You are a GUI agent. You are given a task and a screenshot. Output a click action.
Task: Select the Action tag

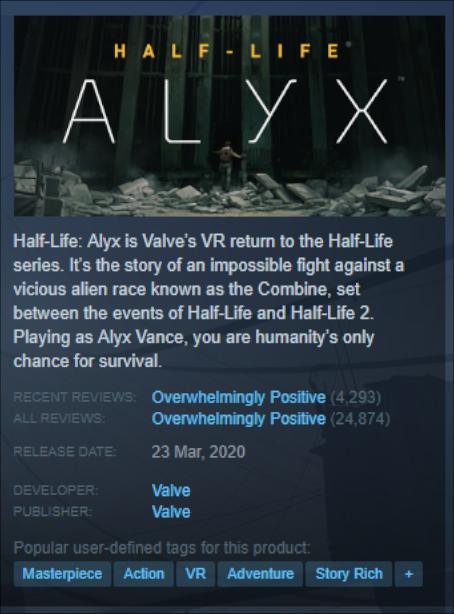[x=144, y=574]
